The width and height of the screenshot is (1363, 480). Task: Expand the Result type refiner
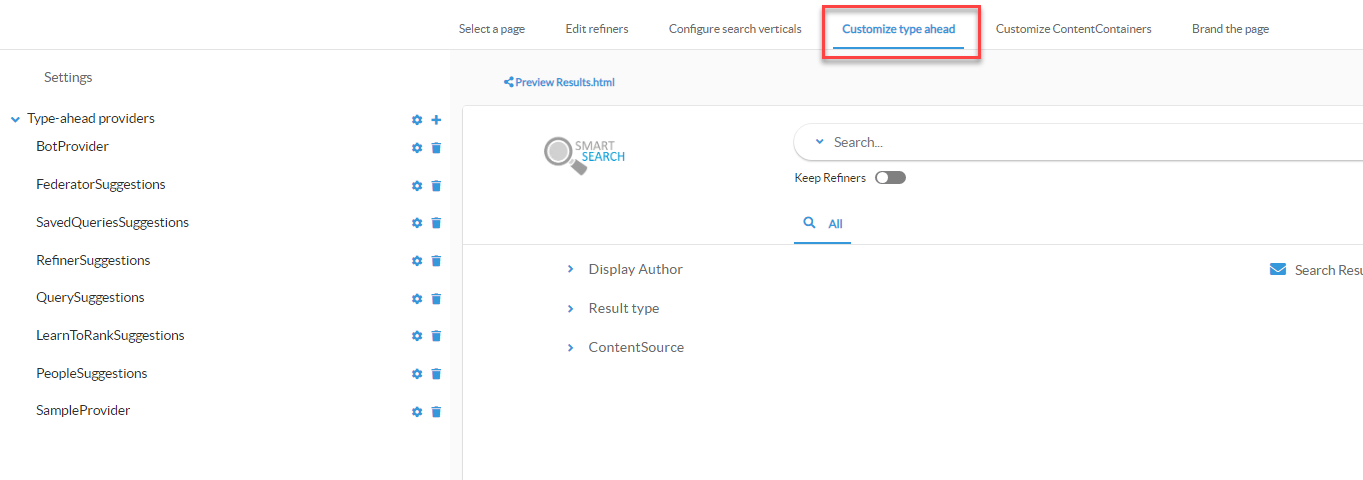tap(571, 308)
